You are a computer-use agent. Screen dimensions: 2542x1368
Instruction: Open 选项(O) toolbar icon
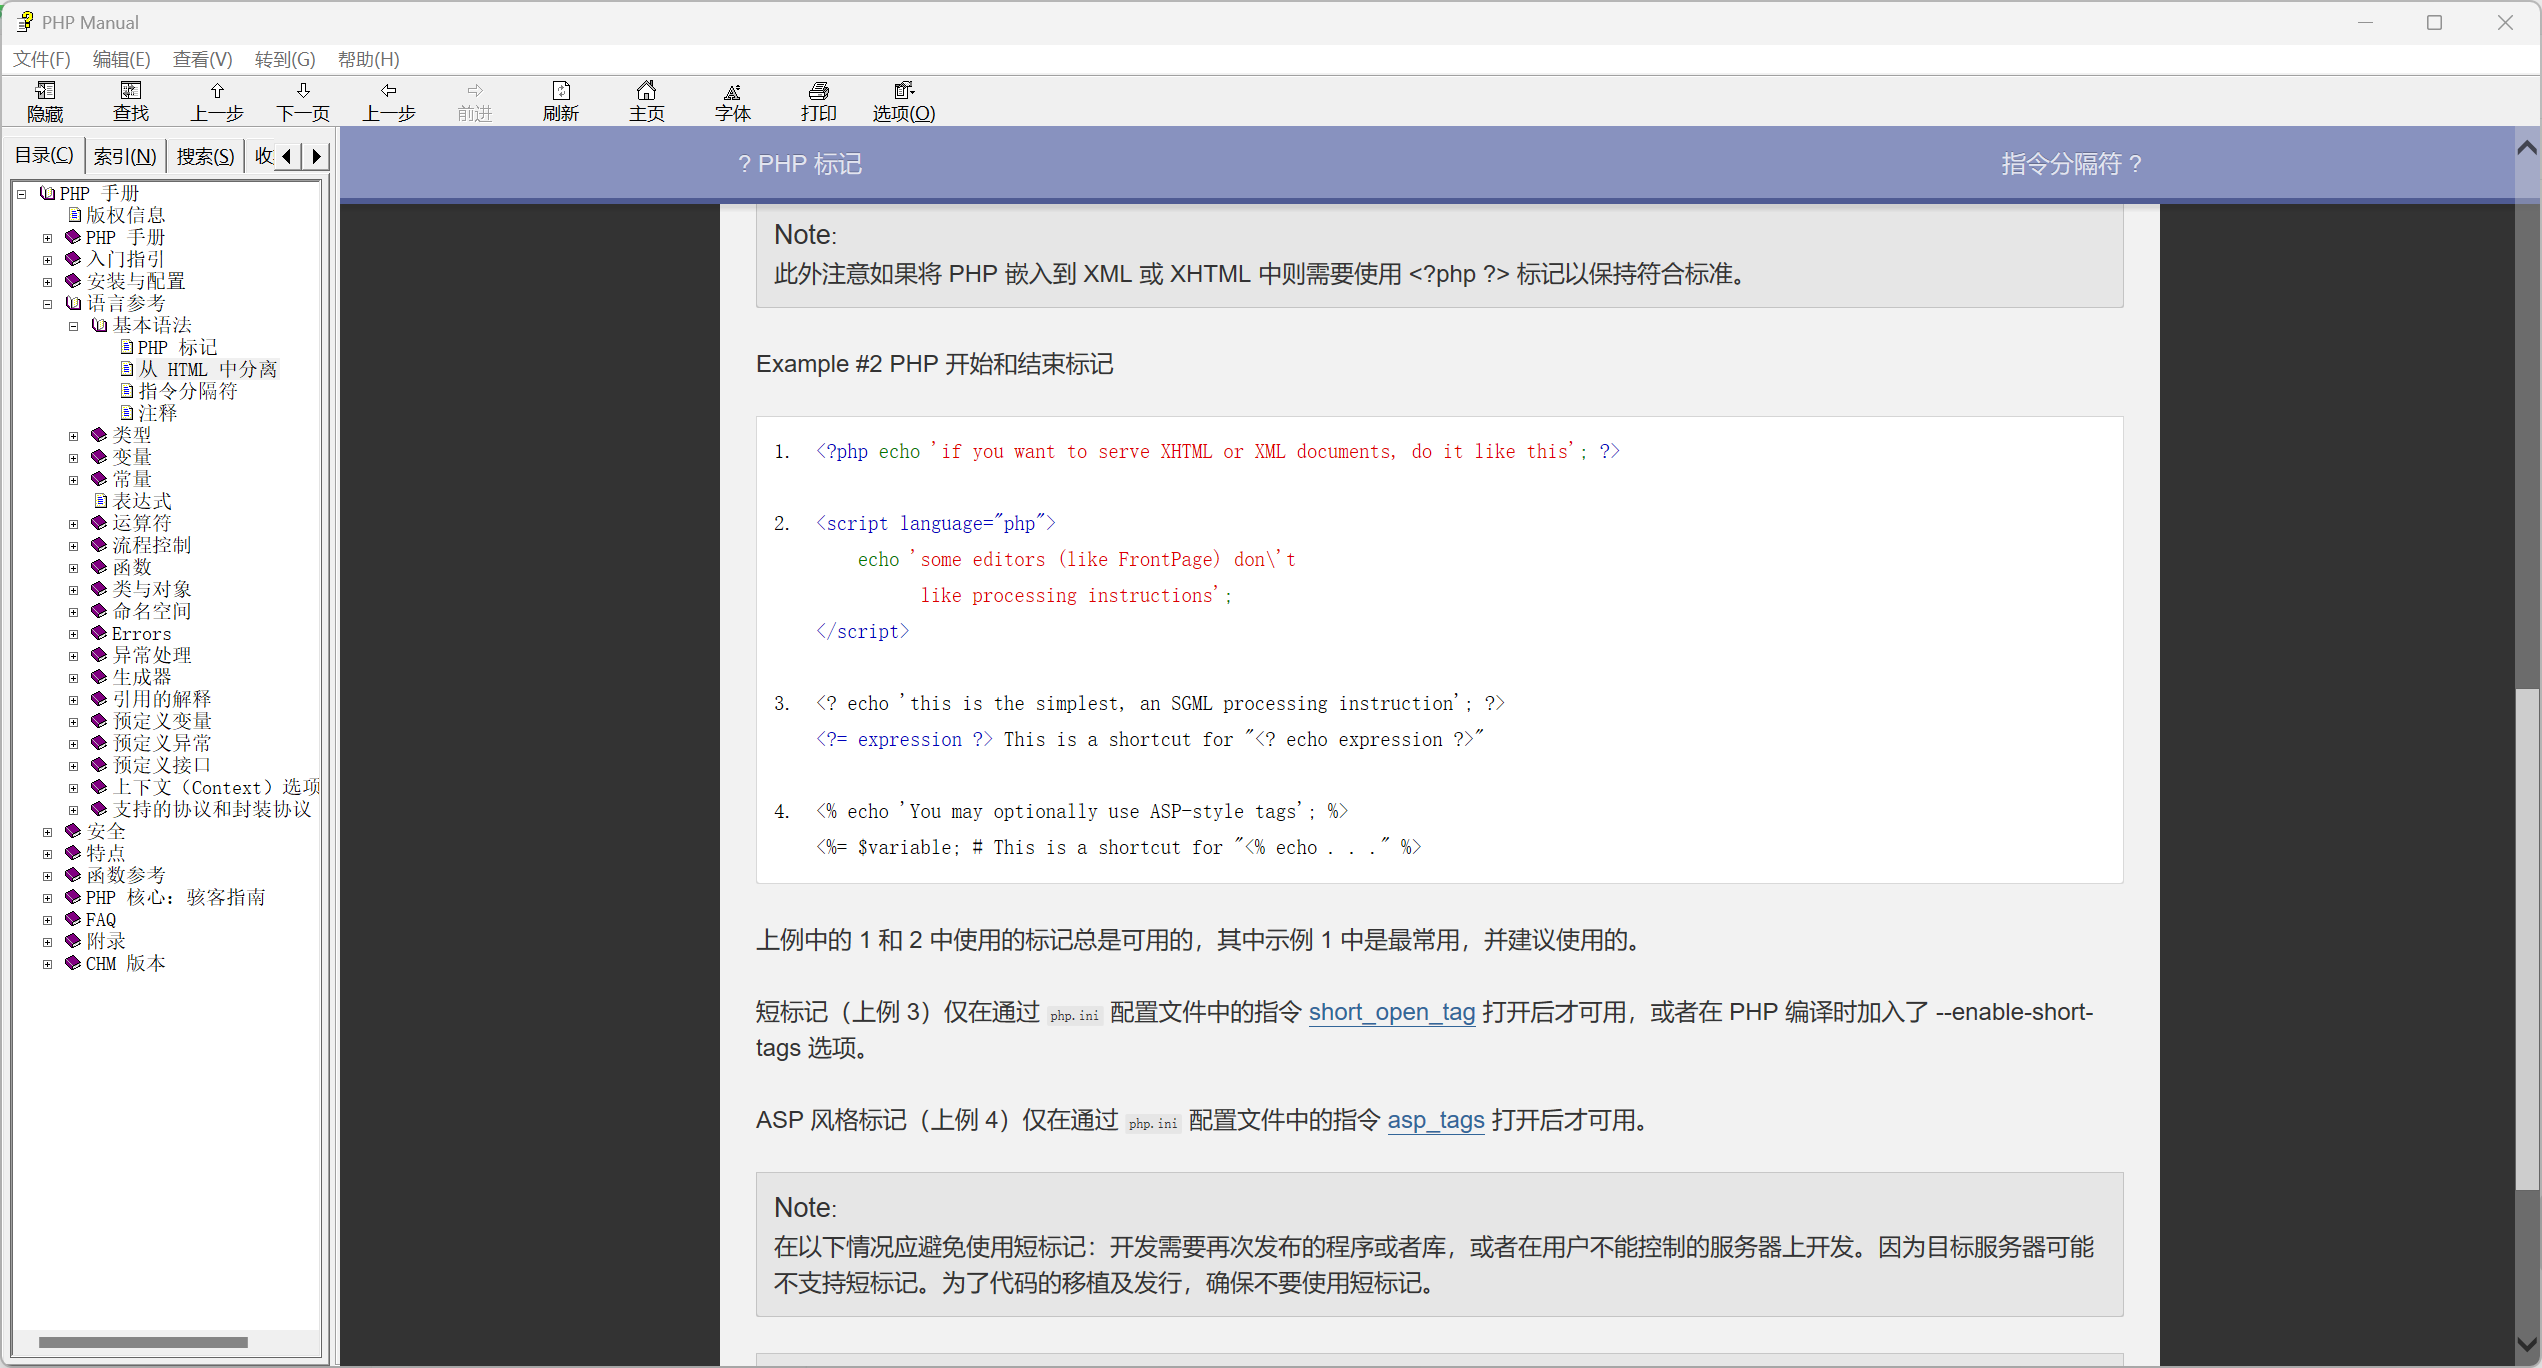(904, 101)
